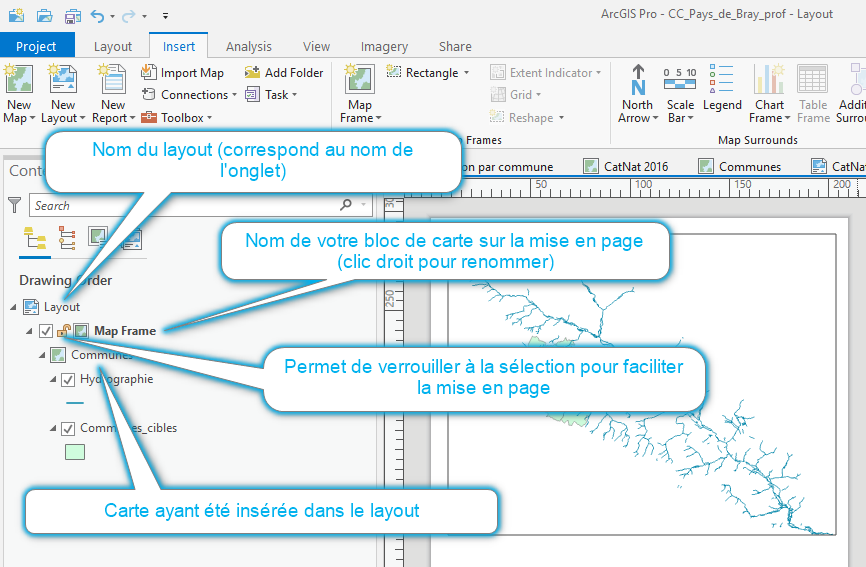Open the Share ribbon tab
Screen dimensions: 866x567
[x=455, y=46]
